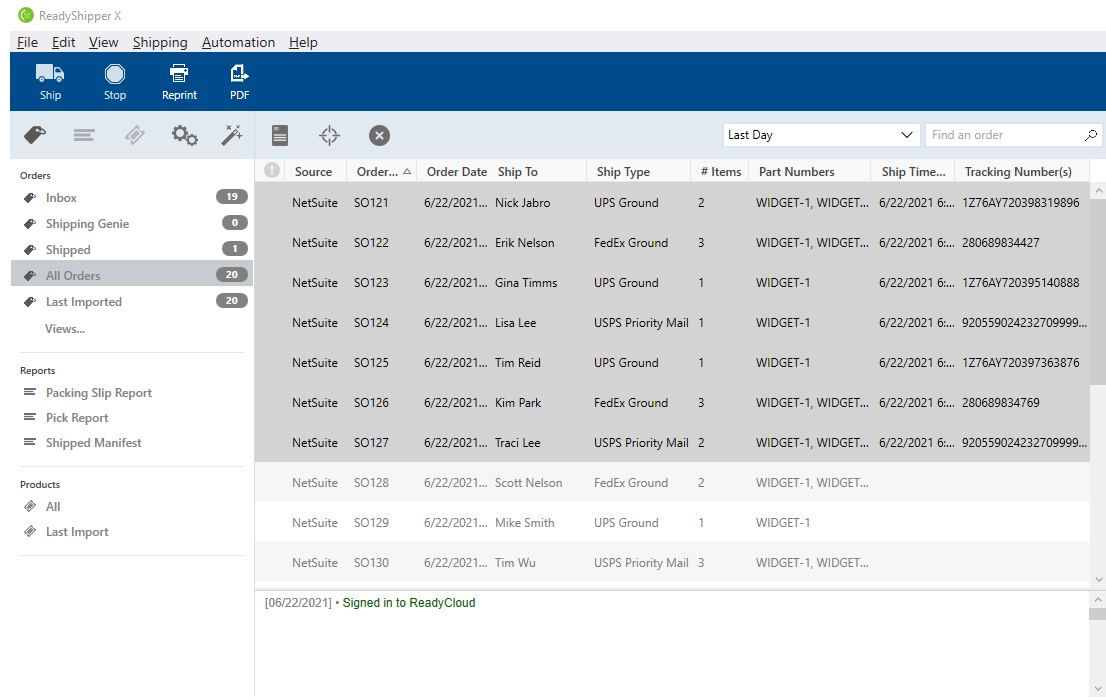The height and width of the screenshot is (700, 1106).
Task: Click the Reprint printer icon
Action: [179, 73]
